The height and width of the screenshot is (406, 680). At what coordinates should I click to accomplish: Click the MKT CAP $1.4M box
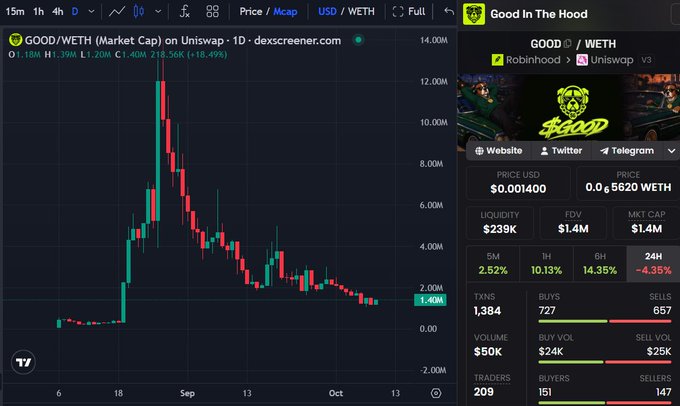(646, 223)
